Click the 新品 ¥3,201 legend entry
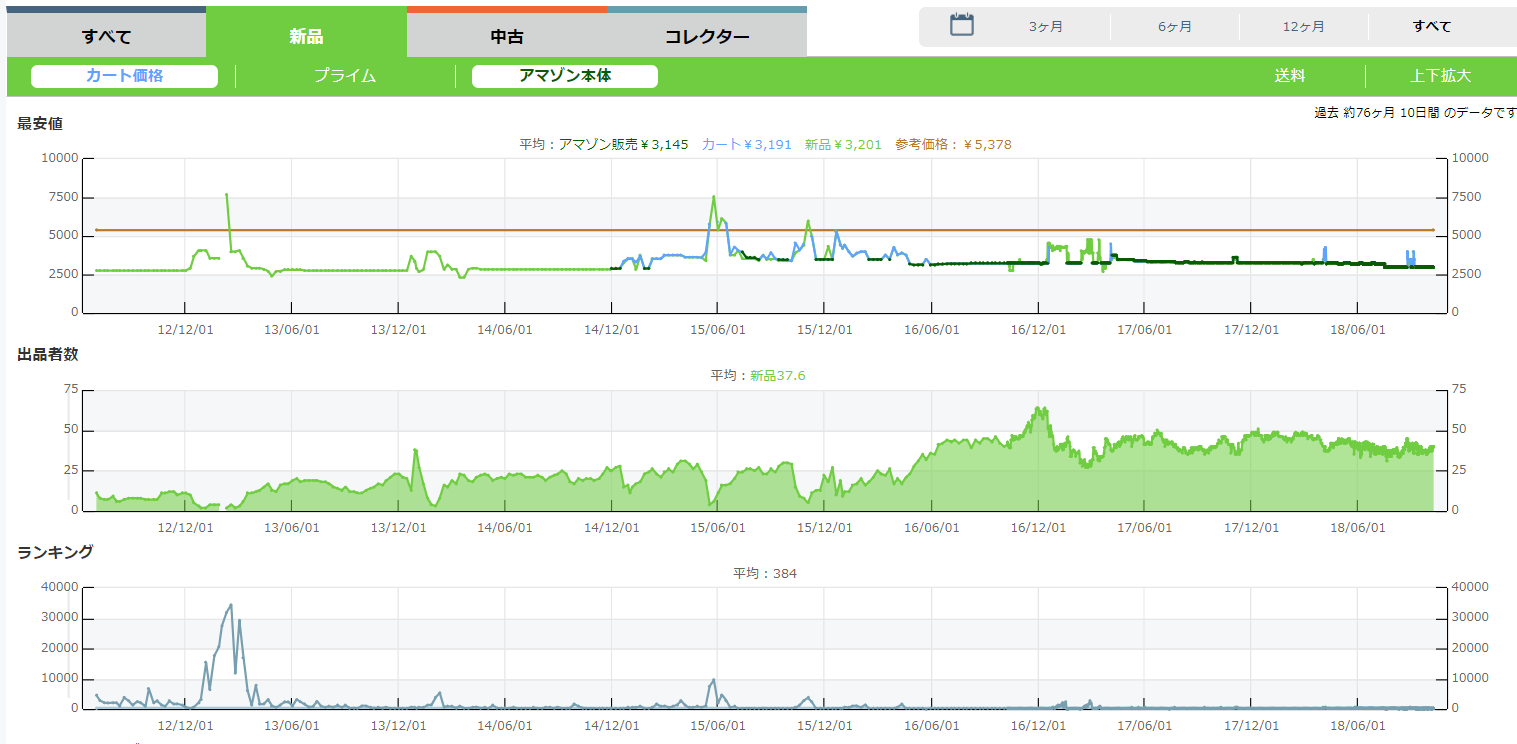This screenshot has width=1517, height=744. [843, 145]
